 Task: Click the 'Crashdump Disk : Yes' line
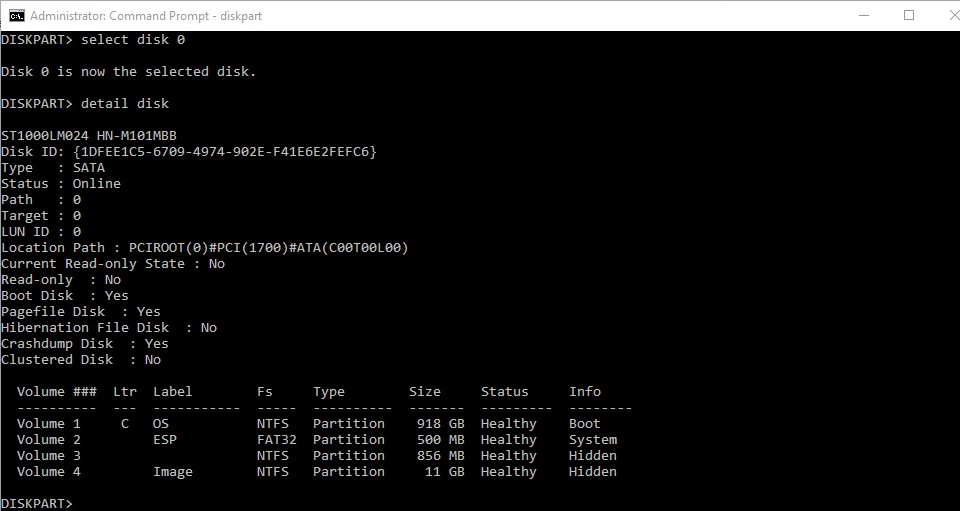pyautogui.click(x=85, y=343)
